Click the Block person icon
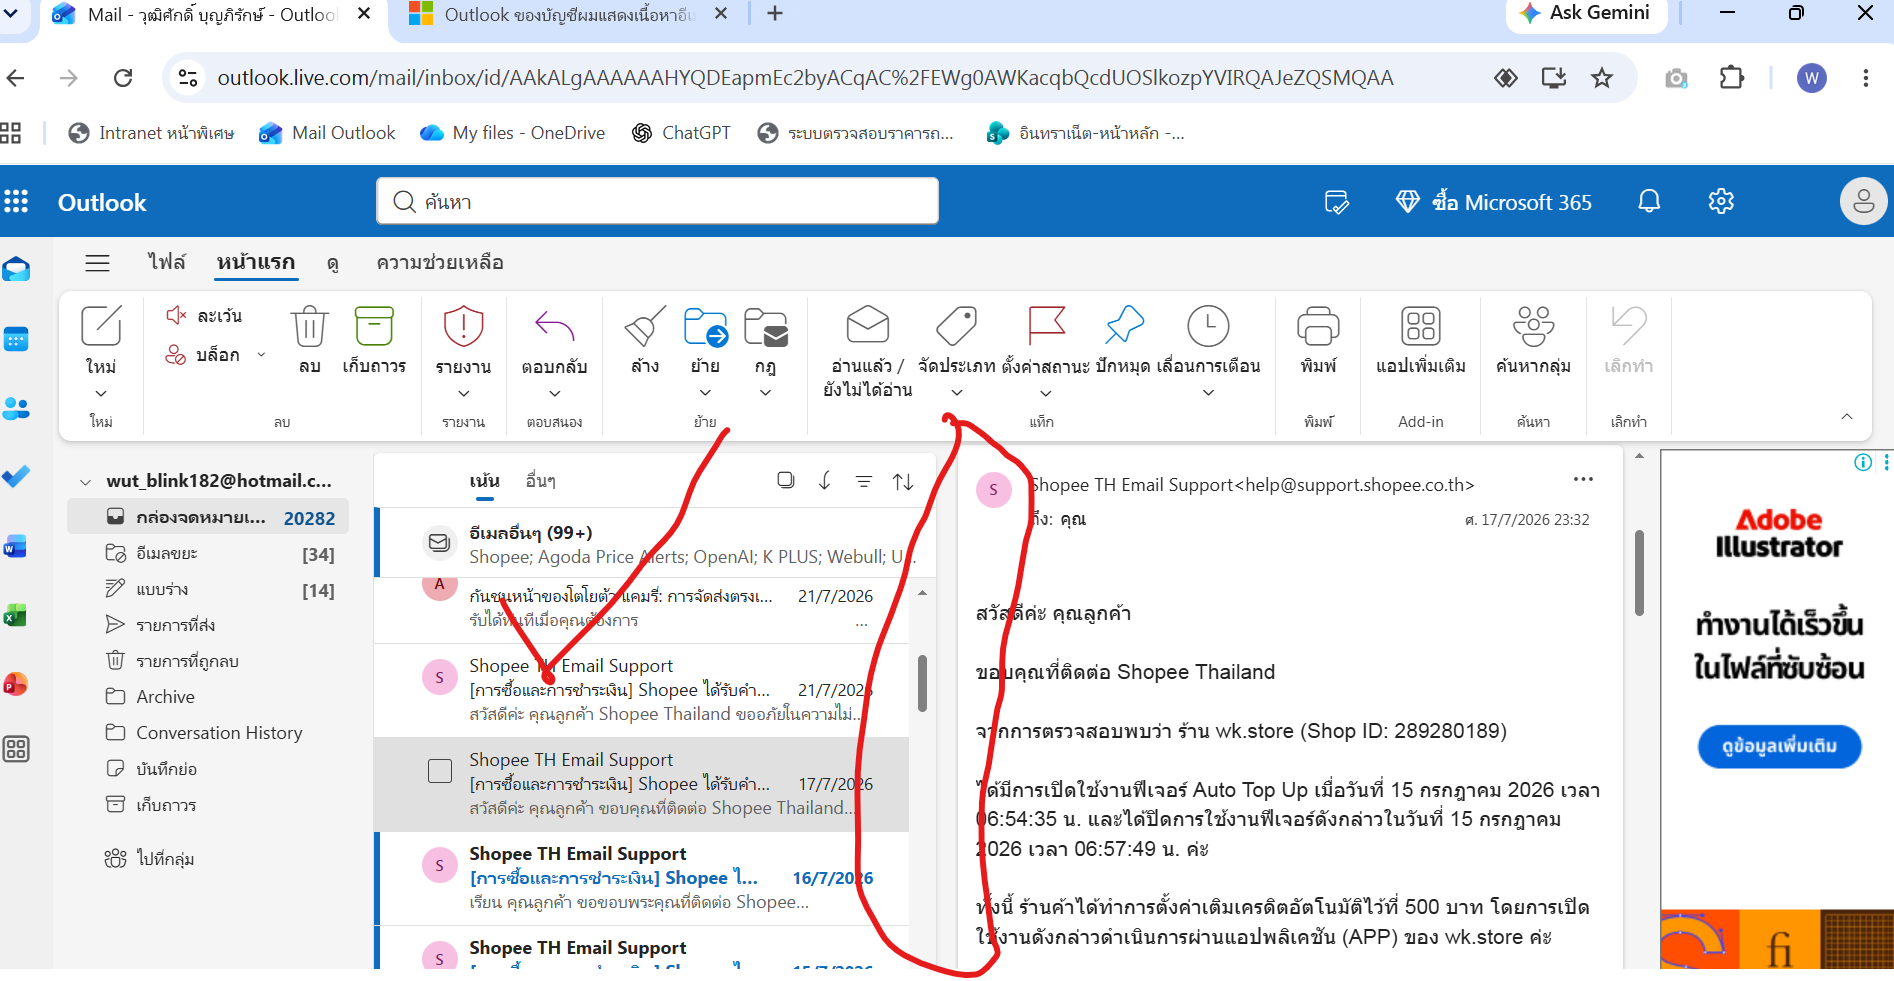This screenshot has height=981, width=1894. point(176,354)
